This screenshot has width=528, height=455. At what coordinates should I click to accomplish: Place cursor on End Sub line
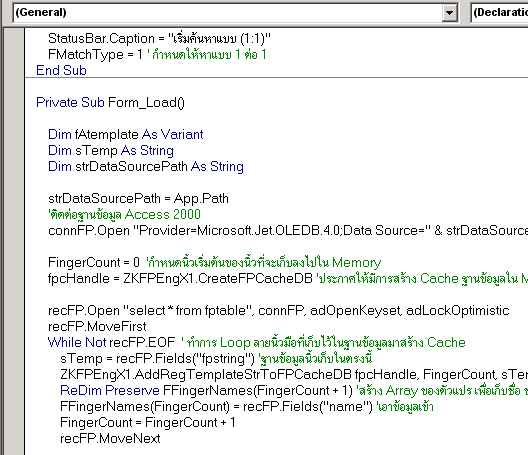[x=61, y=70]
